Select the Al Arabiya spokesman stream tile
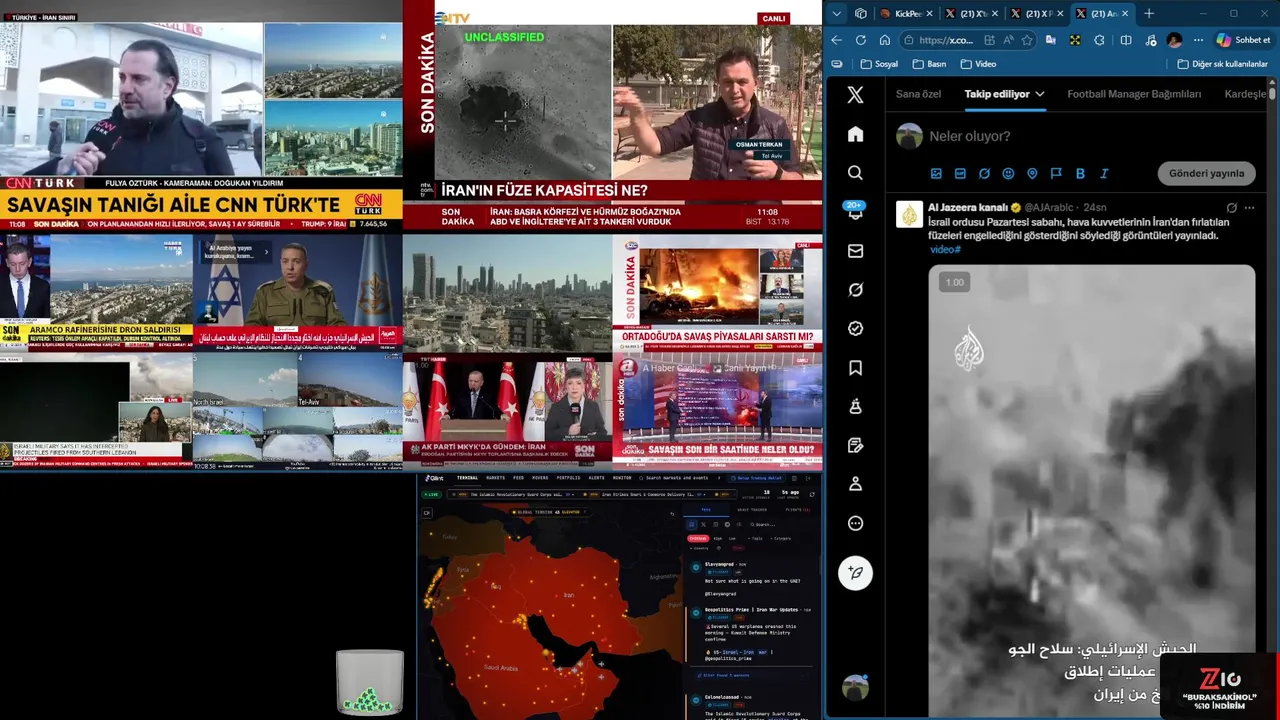Image resolution: width=1280 pixels, height=720 pixels. pos(297,292)
